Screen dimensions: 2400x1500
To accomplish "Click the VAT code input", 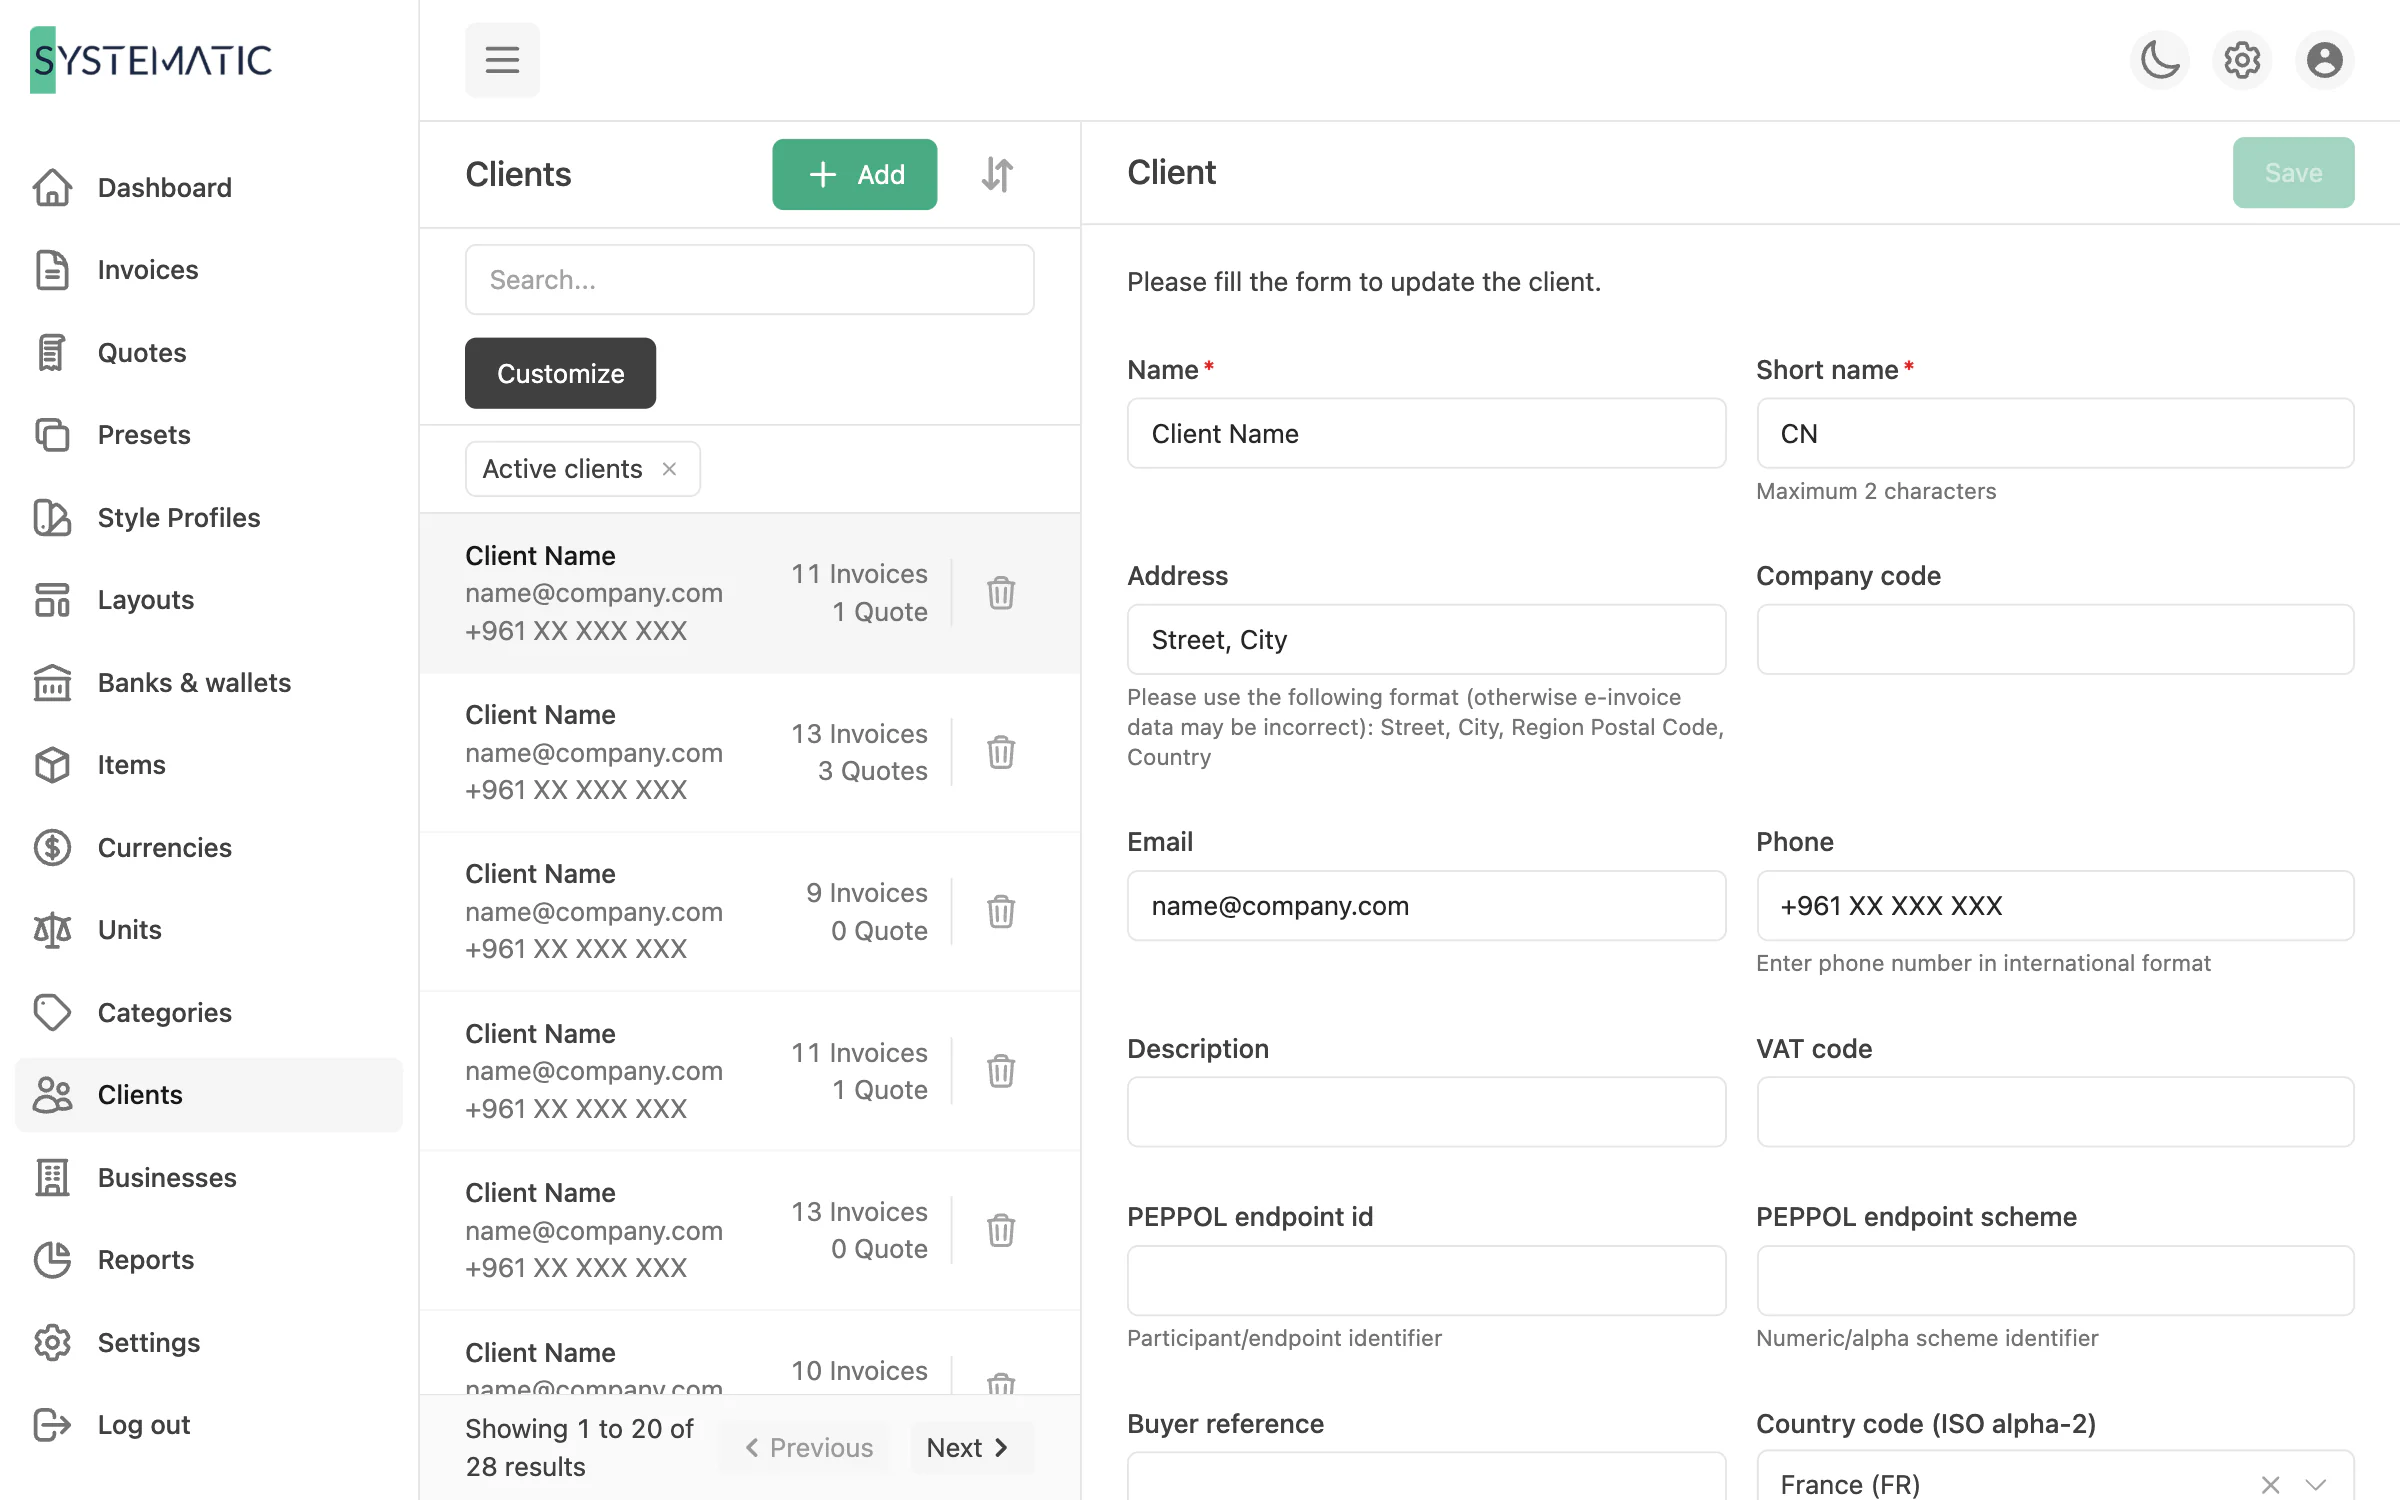I will 2055,1112.
